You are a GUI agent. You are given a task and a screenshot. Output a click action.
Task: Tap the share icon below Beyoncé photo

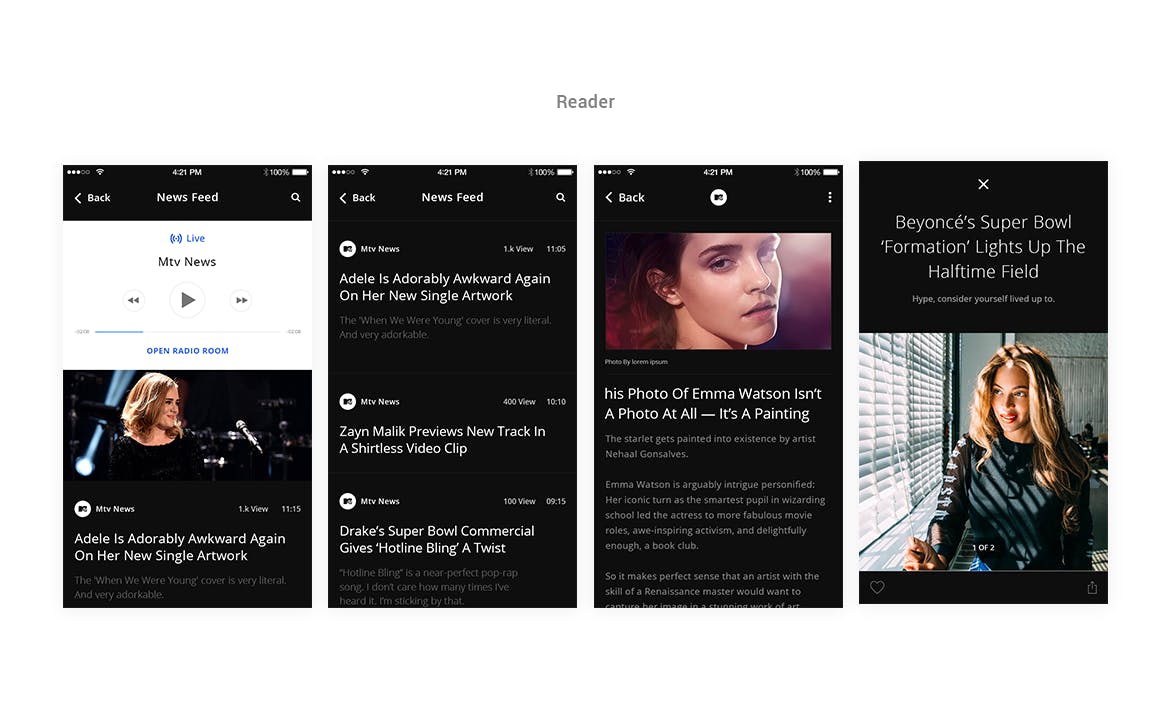pos(1092,587)
